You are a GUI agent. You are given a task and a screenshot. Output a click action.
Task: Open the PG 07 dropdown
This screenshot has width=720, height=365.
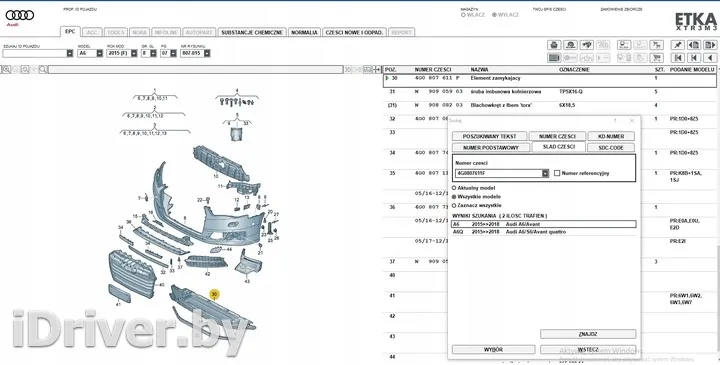[173, 53]
